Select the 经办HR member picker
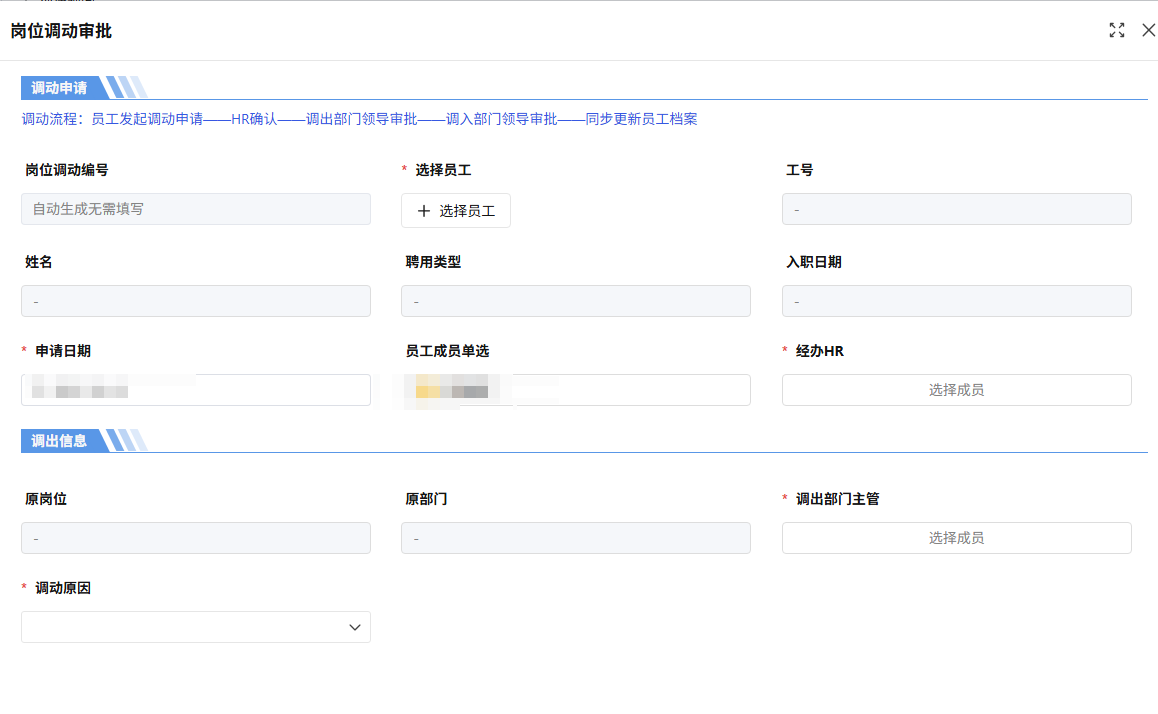 tap(956, 389)
